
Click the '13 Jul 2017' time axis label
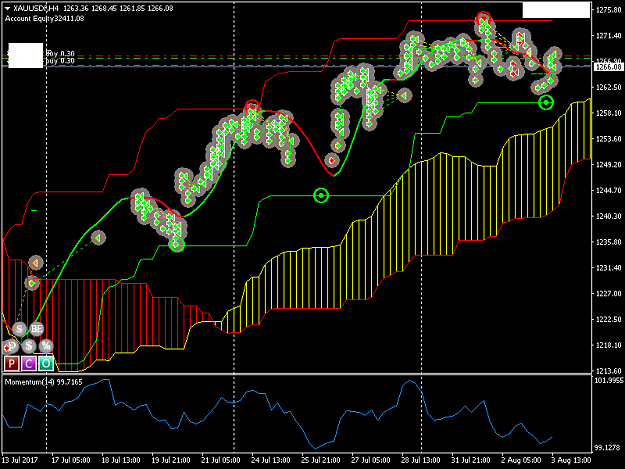pyautogui.click(x=20, y=460)
